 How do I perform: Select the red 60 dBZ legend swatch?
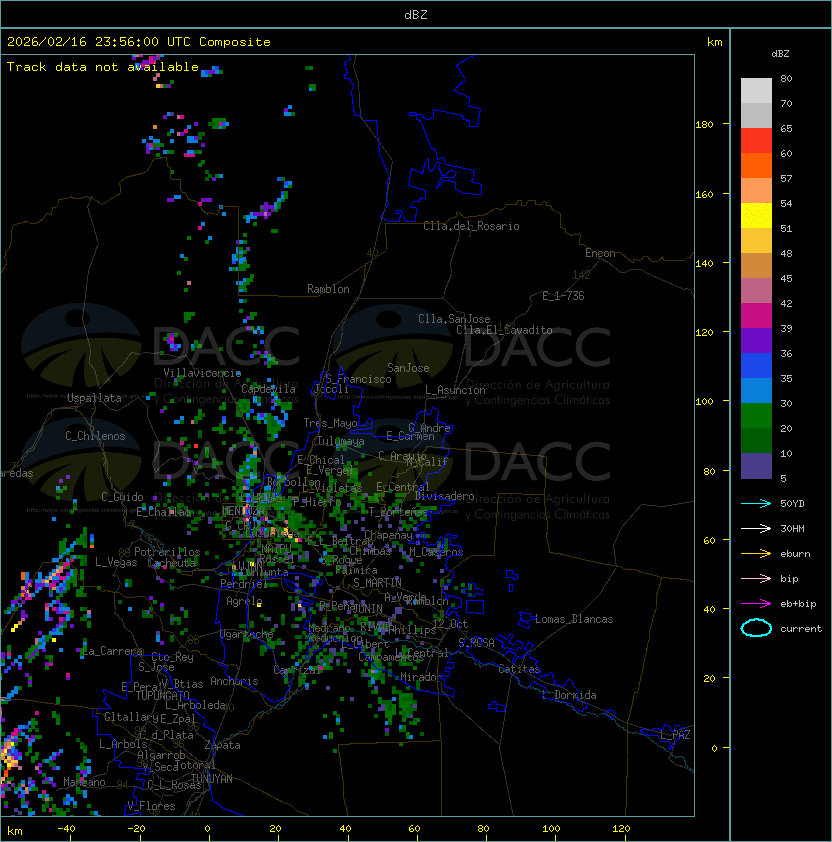(756, 141)
